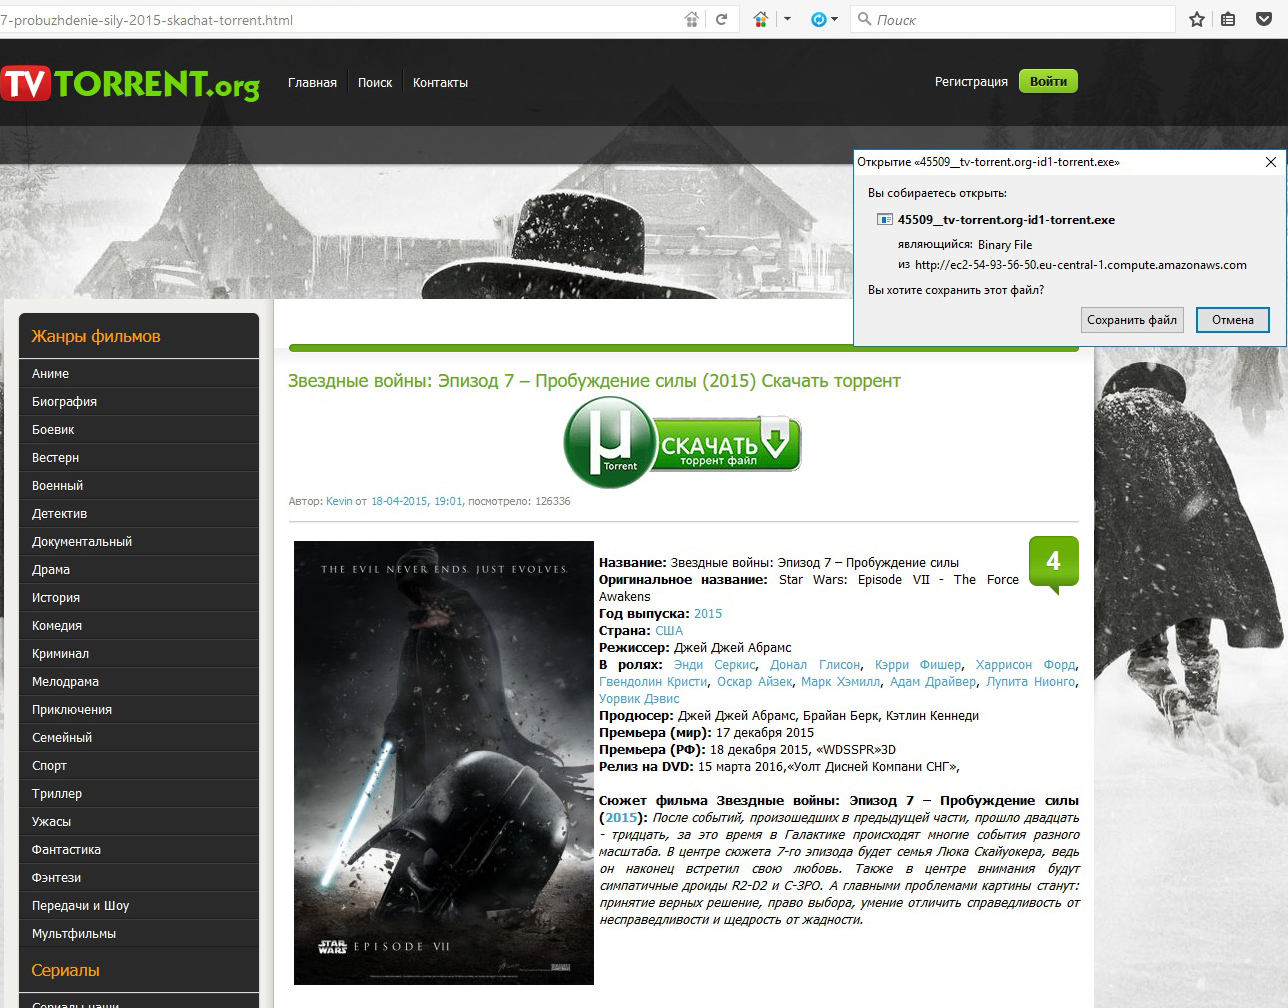Viewport: 1288px width, 1008px height.
Task: Click actor link Гвендолин Кристи
Action: point(653,682)
